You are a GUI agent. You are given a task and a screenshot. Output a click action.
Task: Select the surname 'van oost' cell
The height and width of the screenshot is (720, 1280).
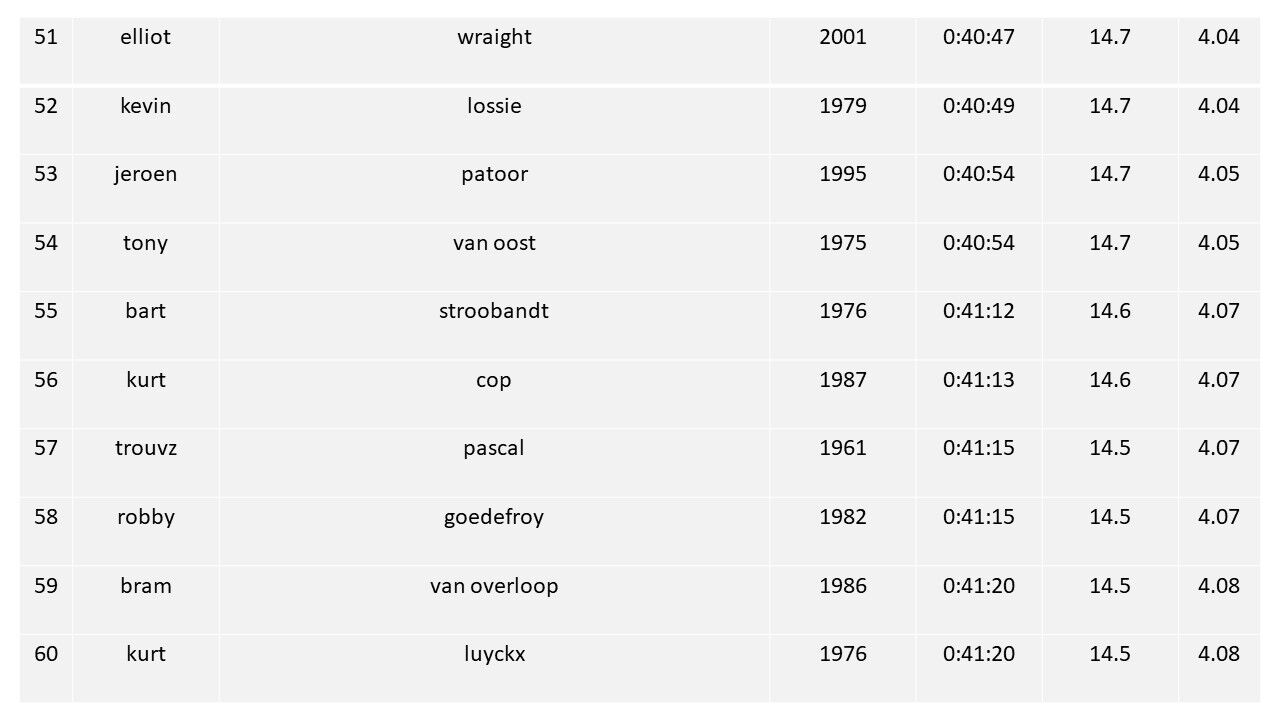pos(494,243)
